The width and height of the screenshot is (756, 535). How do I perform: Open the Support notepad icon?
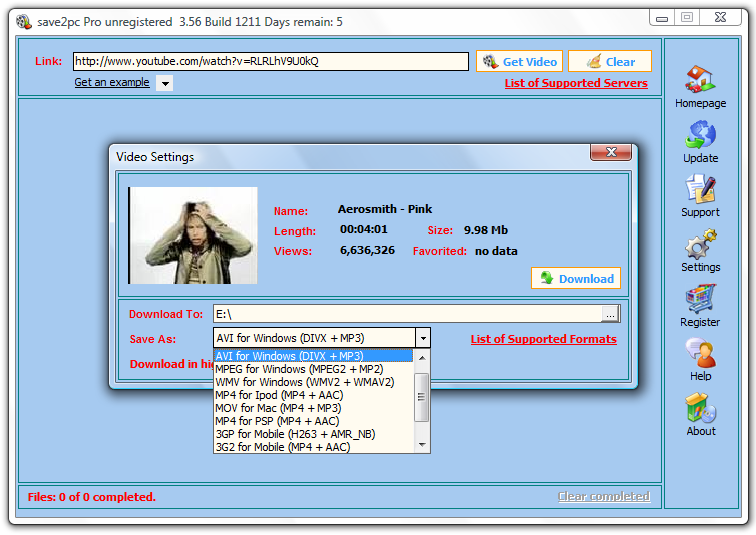(x=700, y=189)
